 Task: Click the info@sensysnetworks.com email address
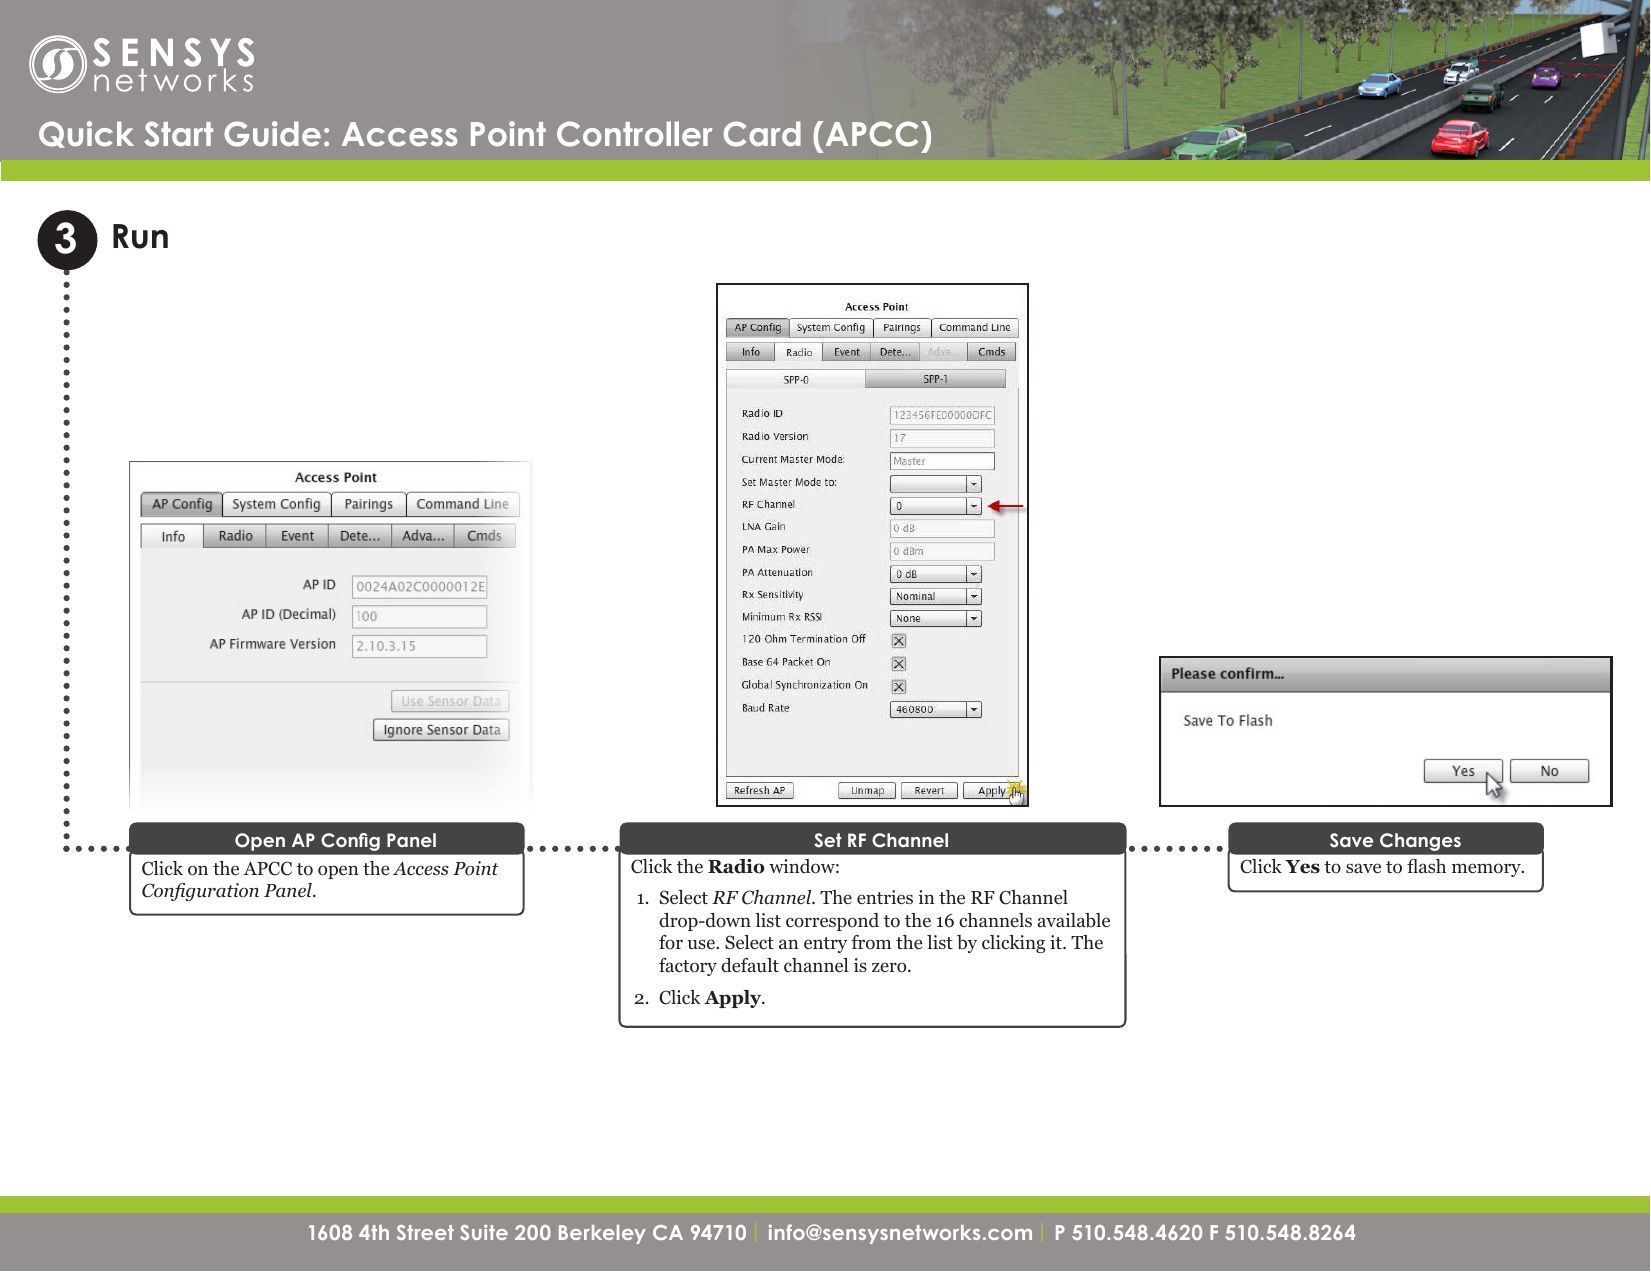tap(900, 1233)
